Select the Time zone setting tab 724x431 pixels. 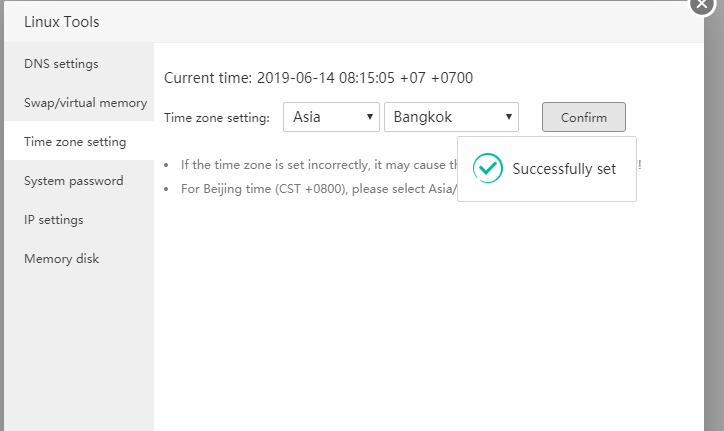[x=75, y=142]
